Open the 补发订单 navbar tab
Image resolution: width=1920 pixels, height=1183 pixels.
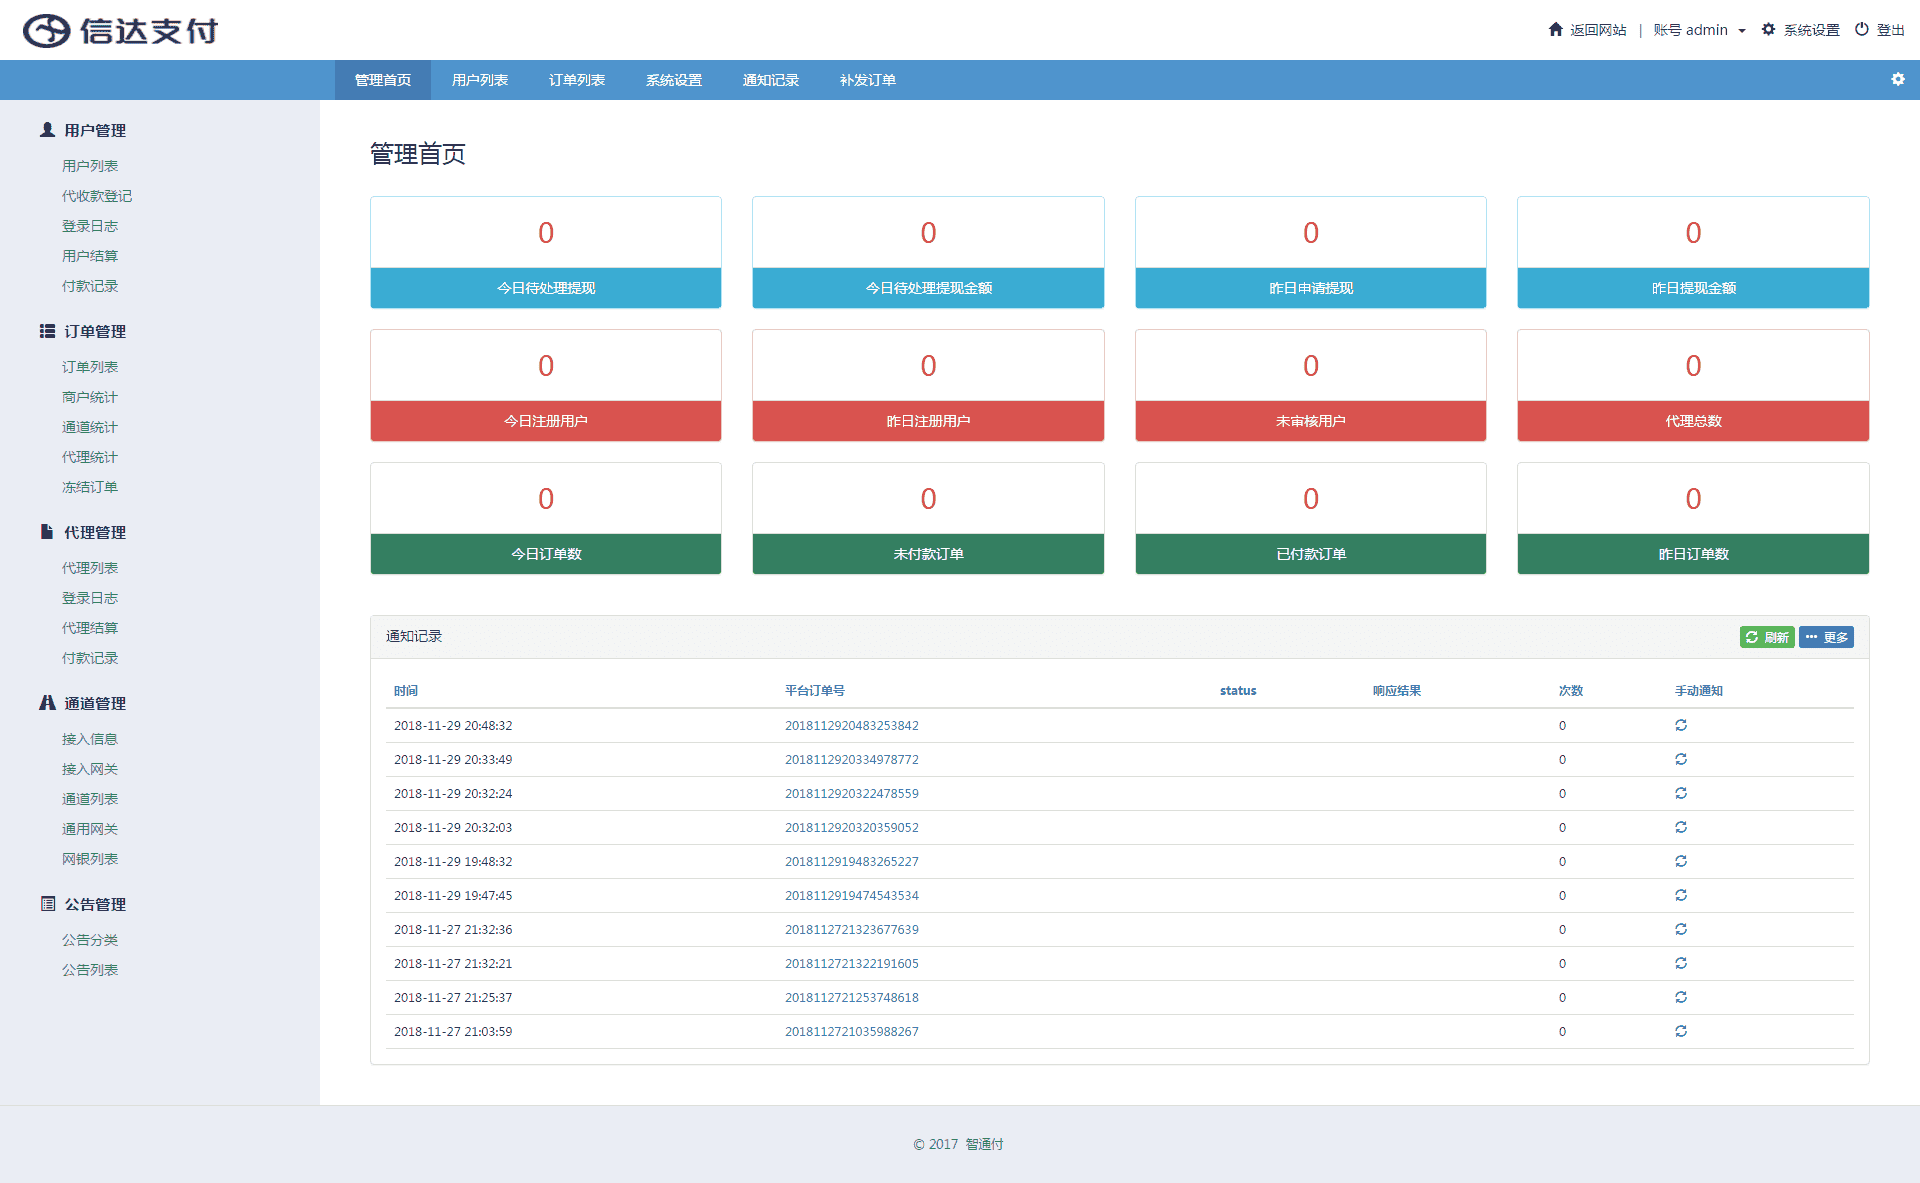tap(867, 80)
